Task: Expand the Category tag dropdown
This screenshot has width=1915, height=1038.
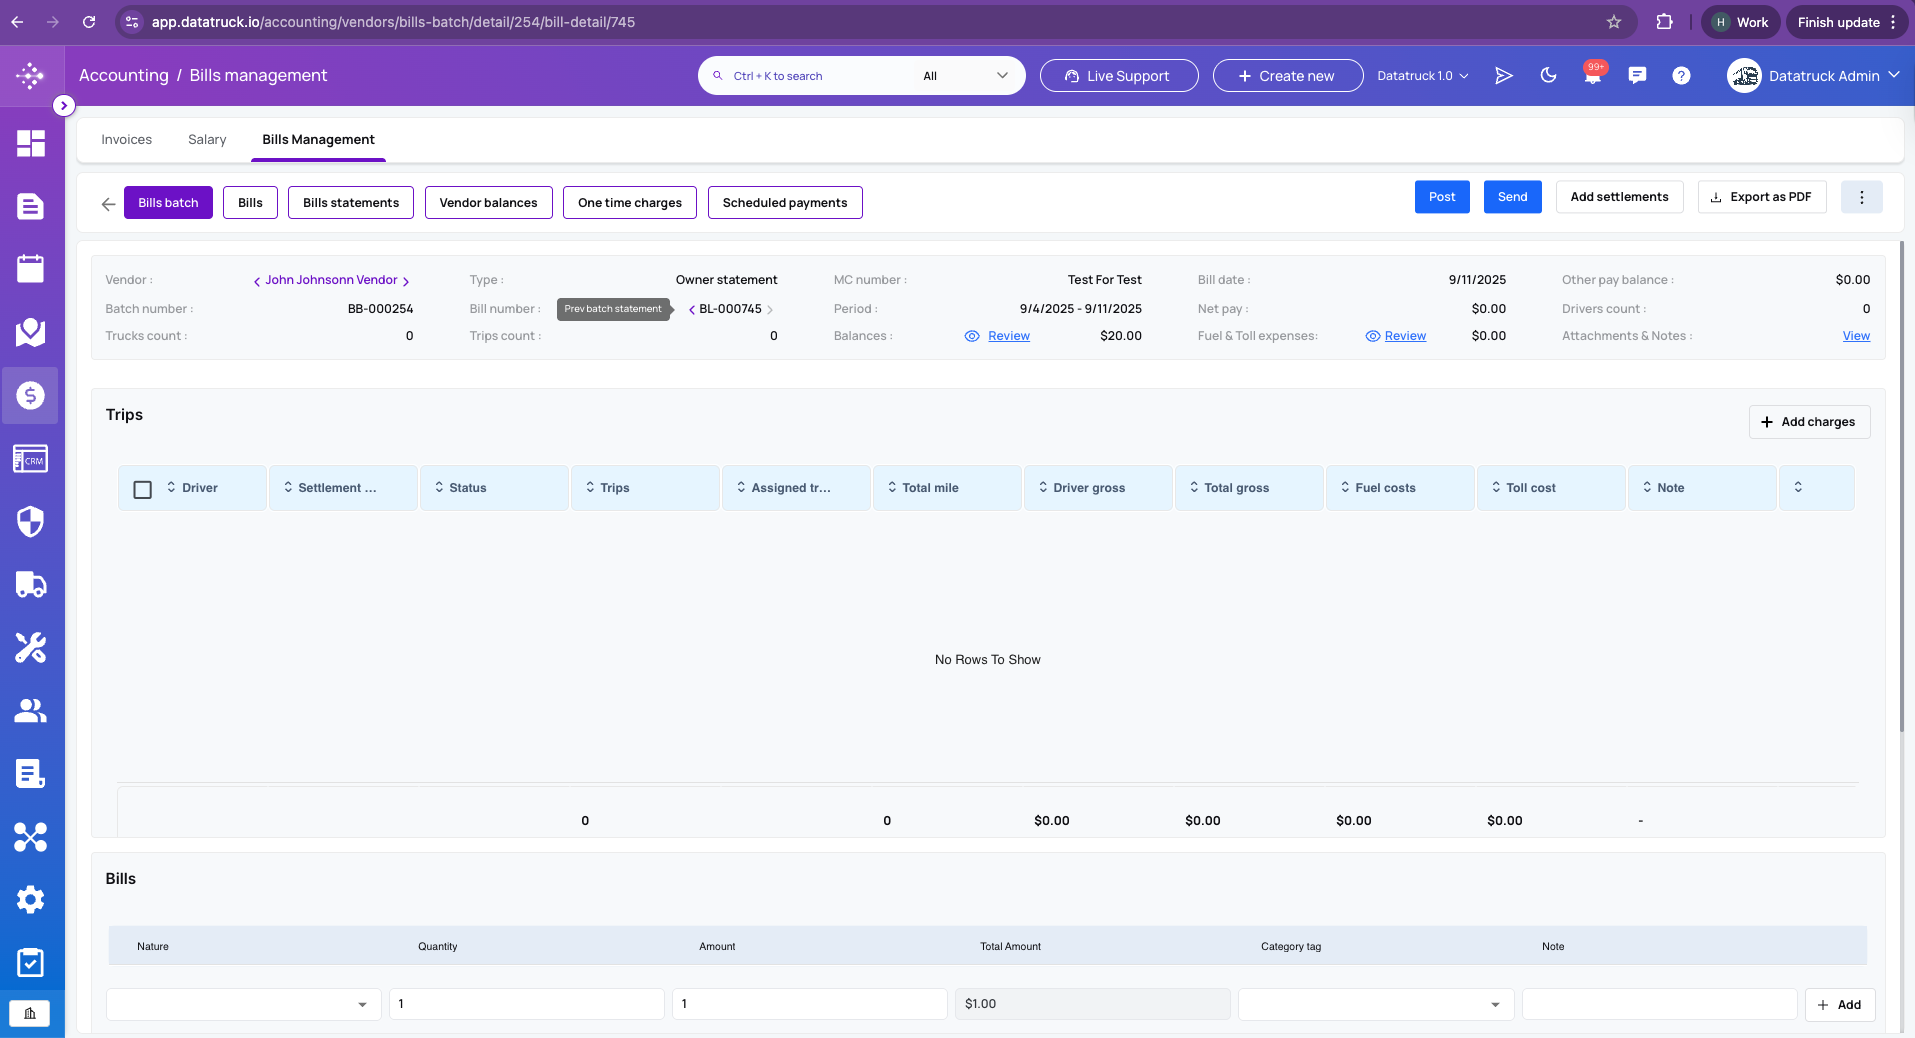Action: tap(1376, 1004)
